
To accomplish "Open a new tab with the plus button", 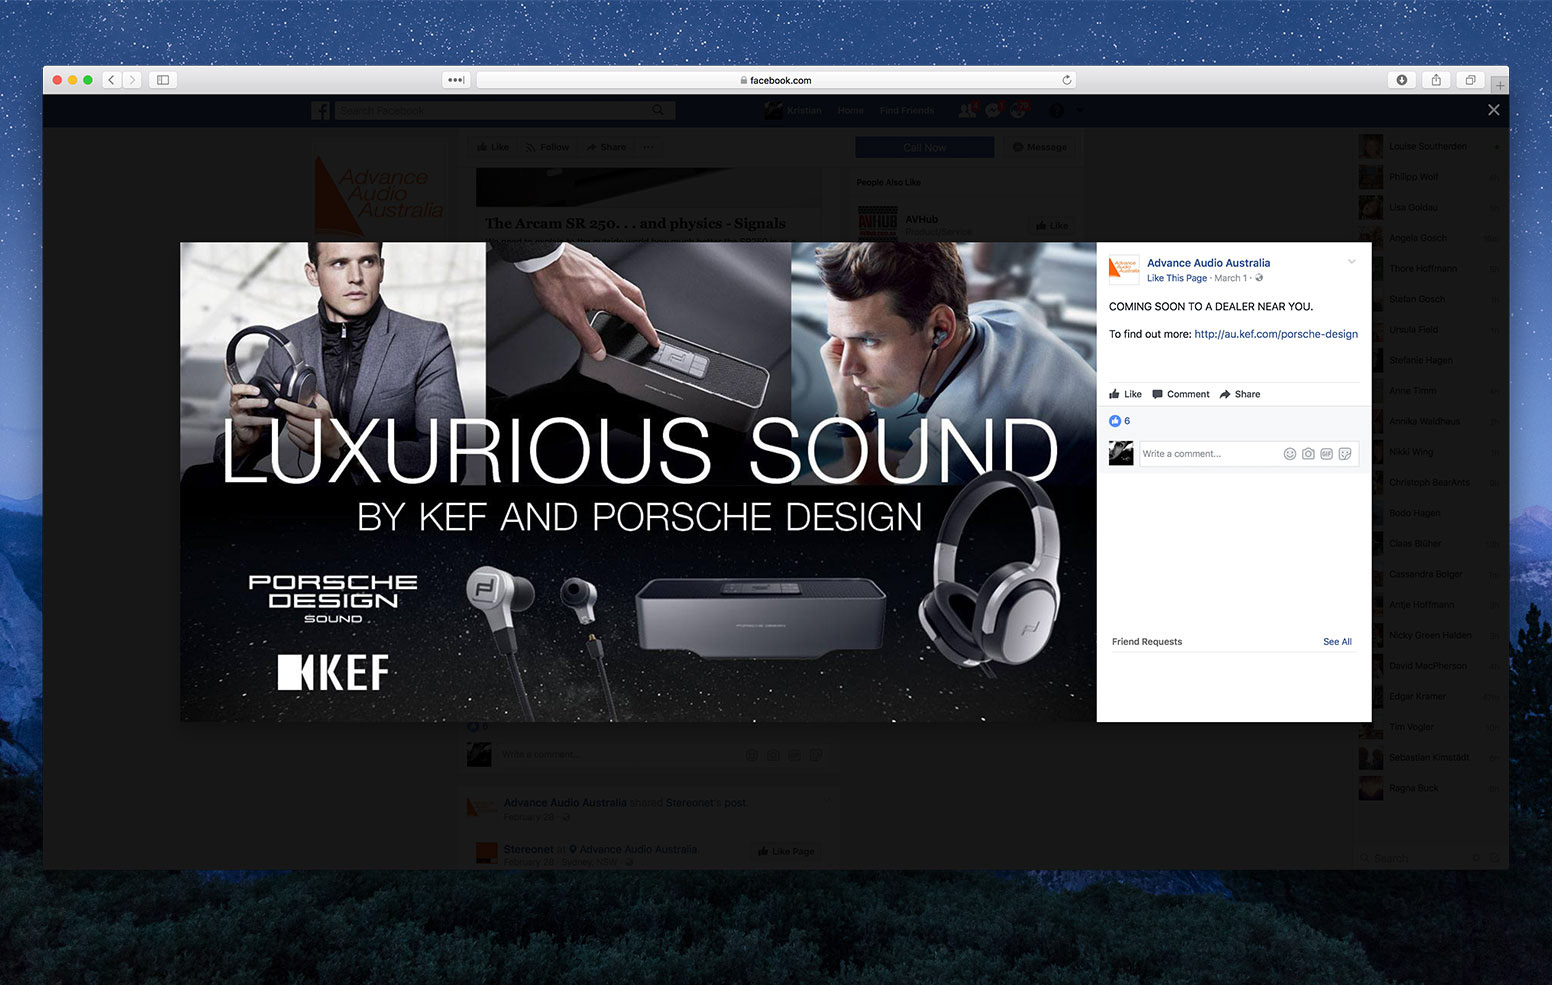I will 1500,85.
